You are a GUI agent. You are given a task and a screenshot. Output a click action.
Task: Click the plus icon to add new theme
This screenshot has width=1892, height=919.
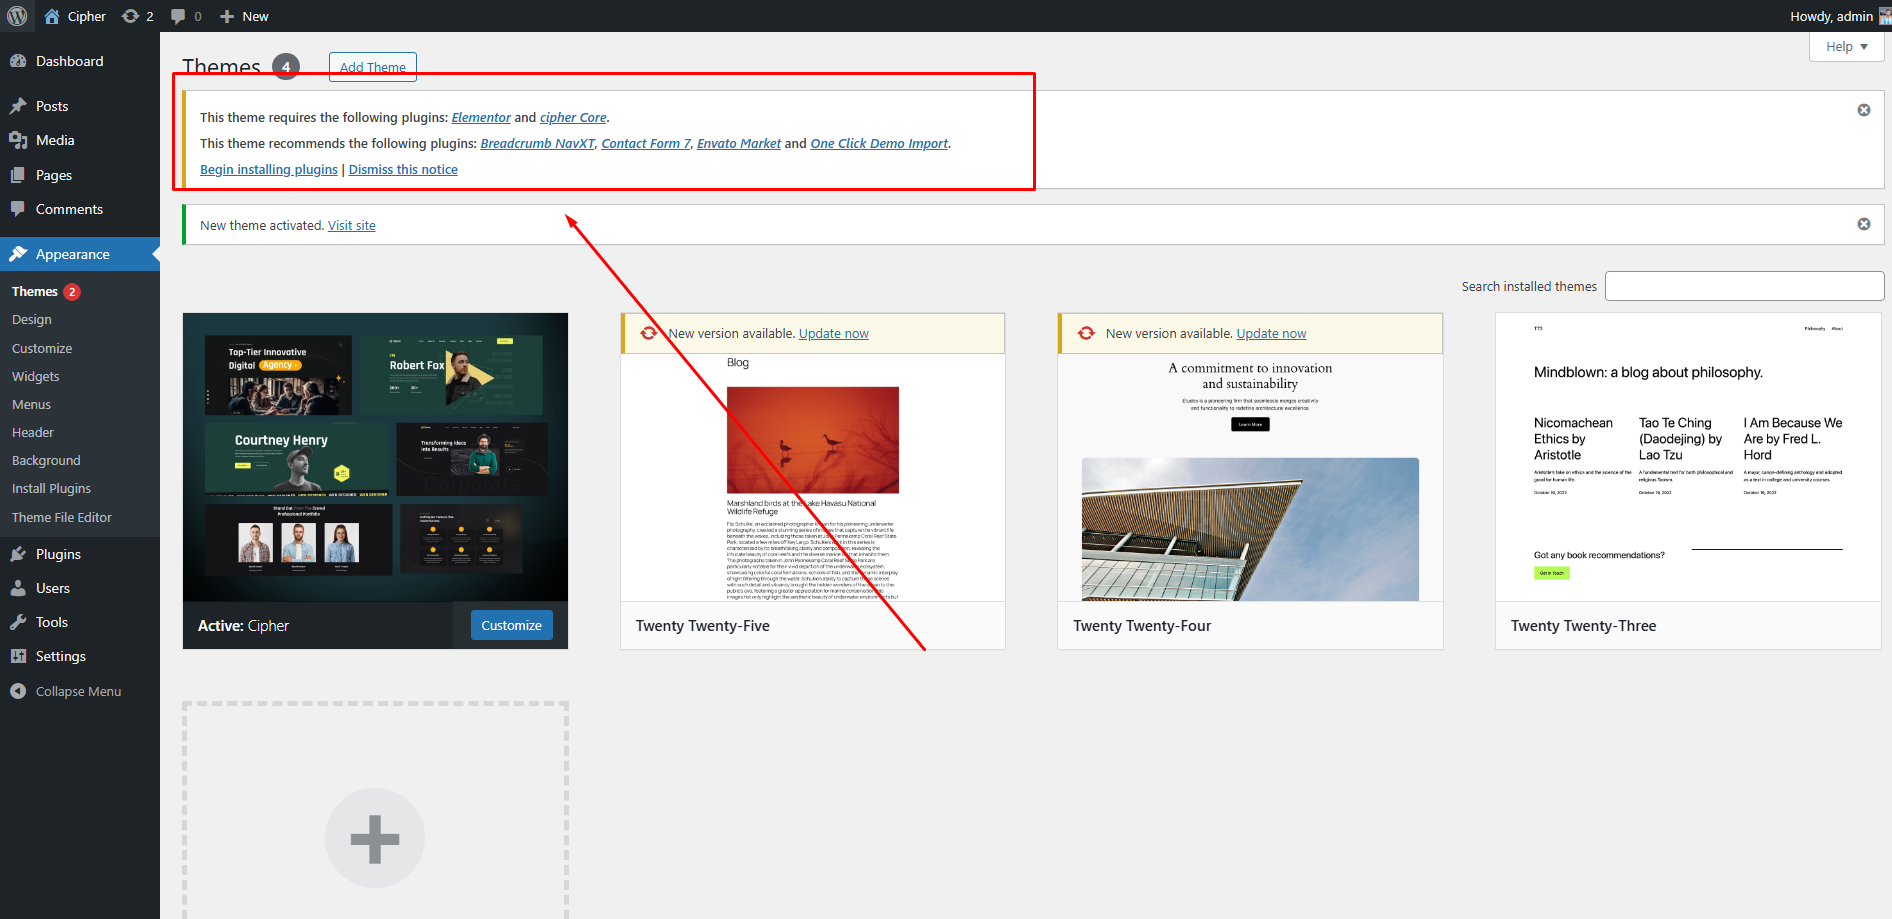click(375, 838)
